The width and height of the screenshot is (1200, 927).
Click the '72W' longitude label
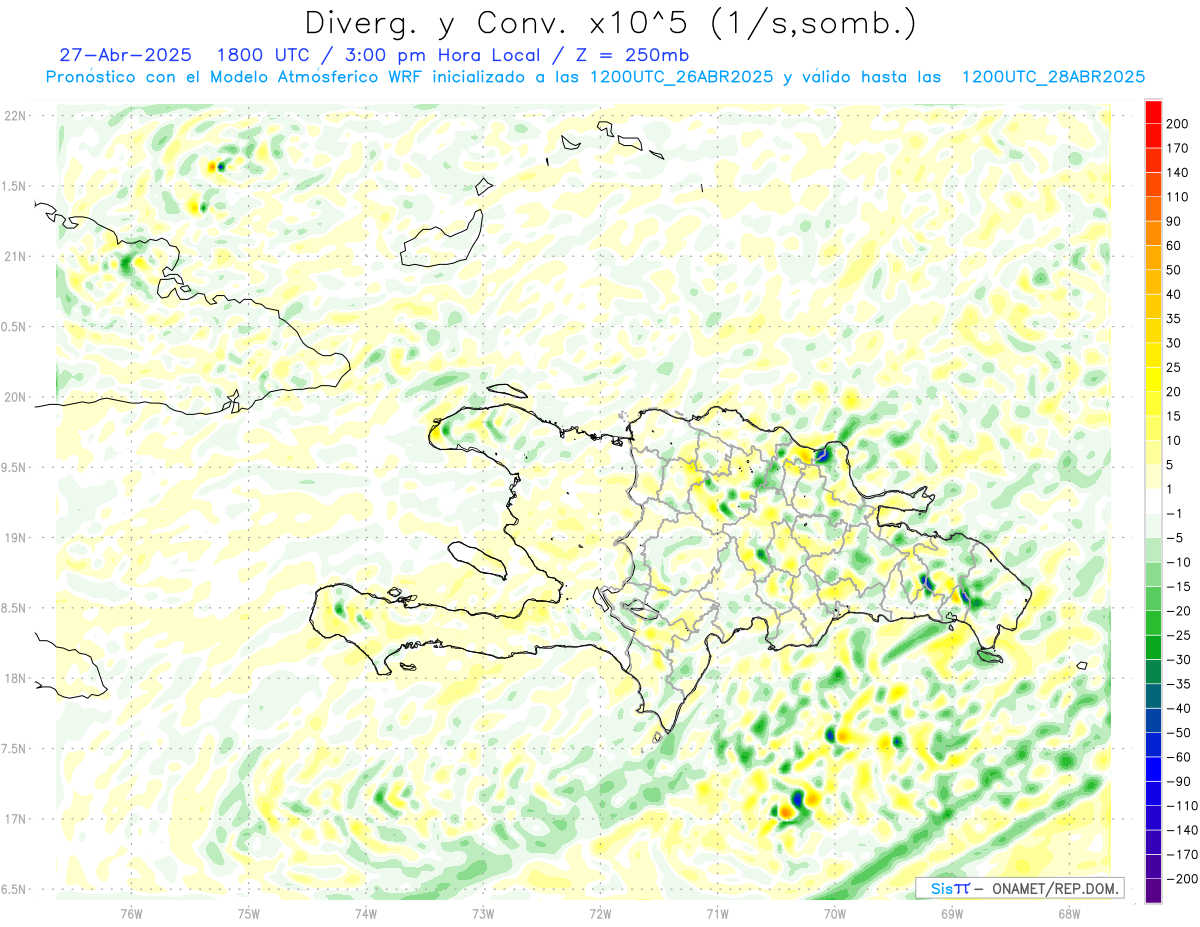tap(600, 912)
